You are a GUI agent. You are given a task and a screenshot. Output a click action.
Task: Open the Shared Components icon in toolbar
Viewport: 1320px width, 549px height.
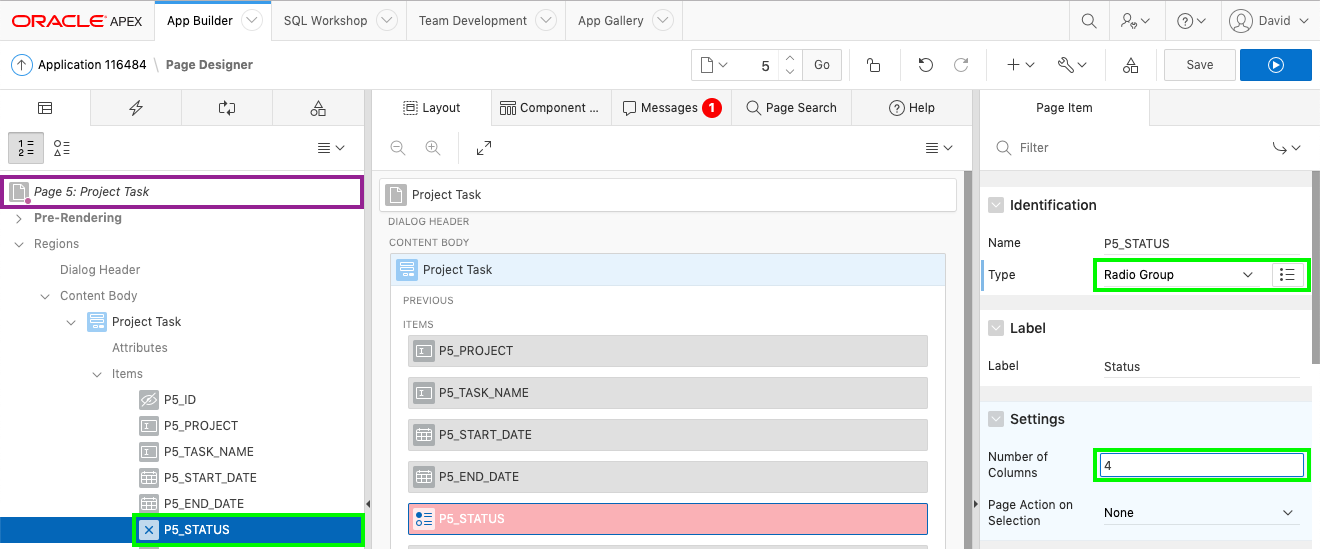1130,65
